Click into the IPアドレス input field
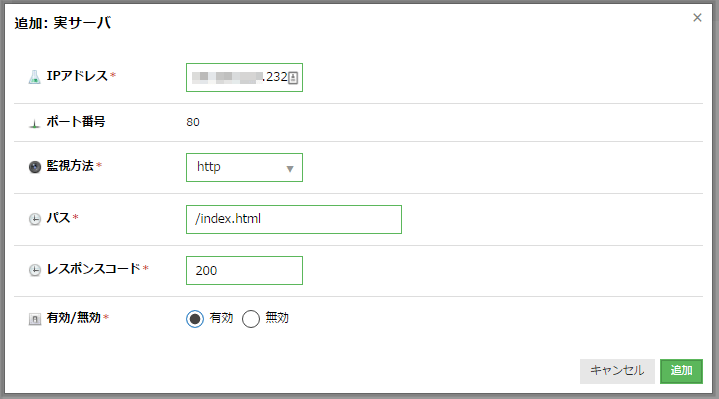Screen dimensions: 719x399 tap(244, 78)
